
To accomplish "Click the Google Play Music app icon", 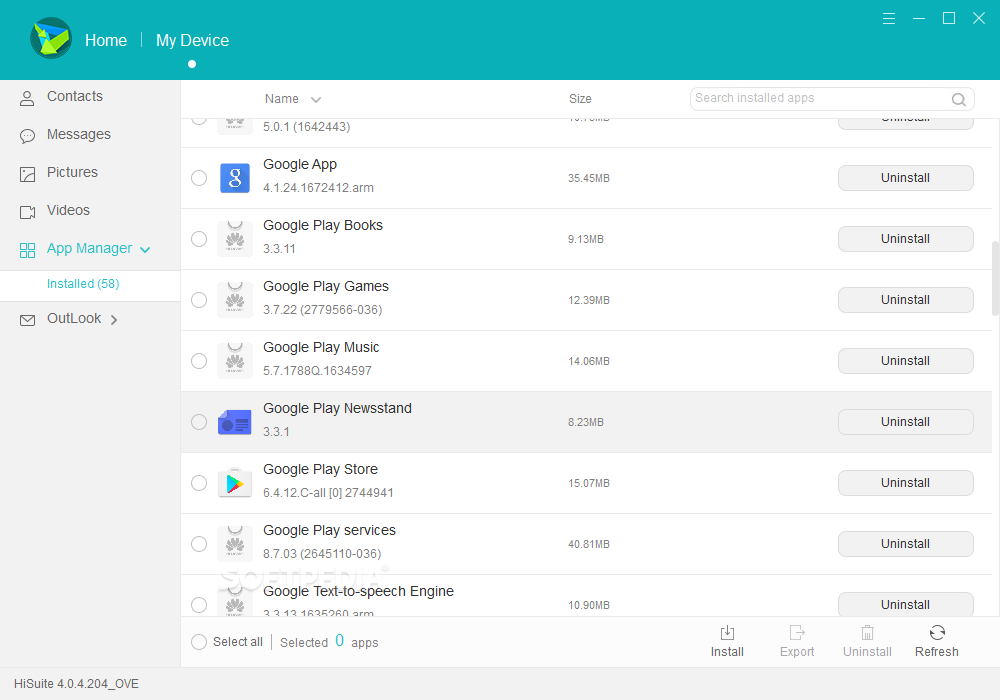I will tap(235, 361).
